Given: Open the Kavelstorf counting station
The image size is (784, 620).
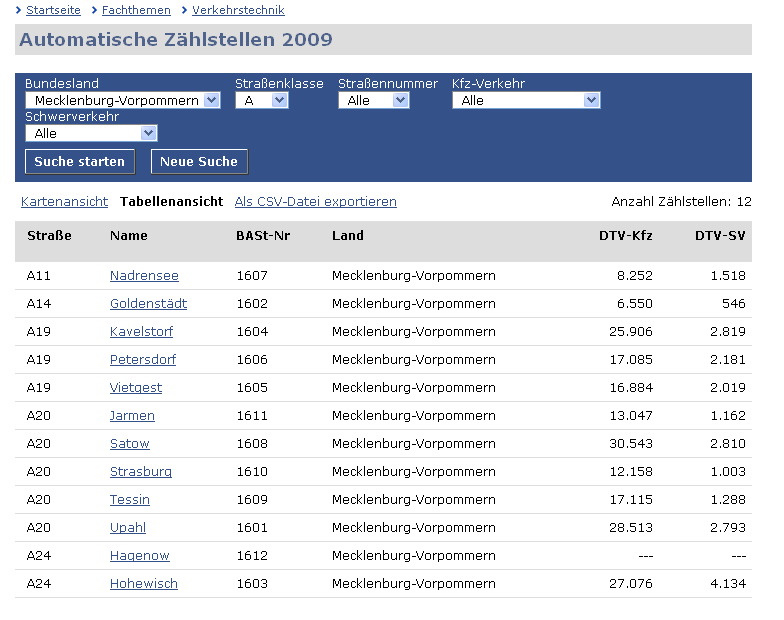Looking at the screenshot, I should click(142, 332).
